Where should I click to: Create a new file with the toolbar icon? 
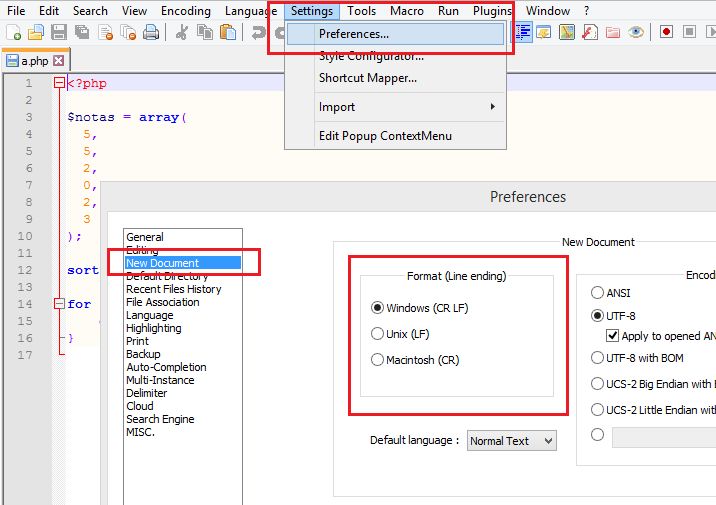point(13,32)
